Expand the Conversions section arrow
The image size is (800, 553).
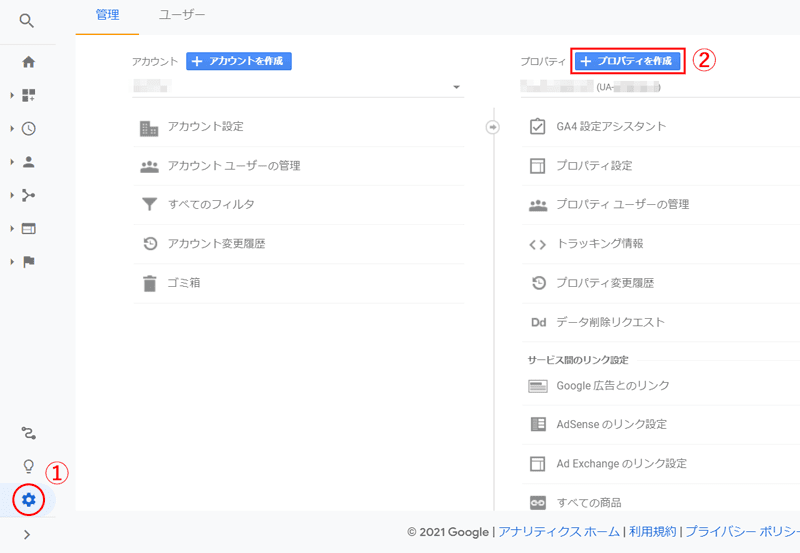tap(12, 262)
